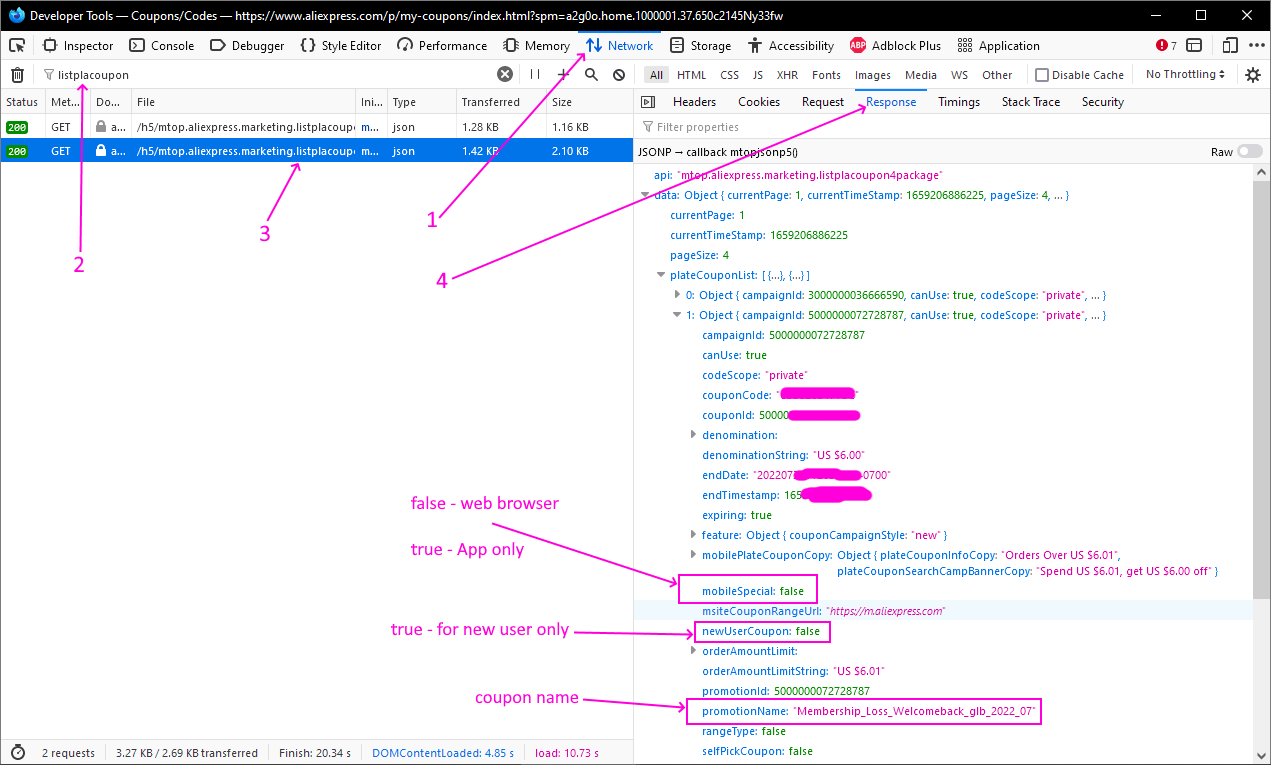
Task: Open the Adblock Plus panel
Action: pyautogui.click(x=895, y=45)
